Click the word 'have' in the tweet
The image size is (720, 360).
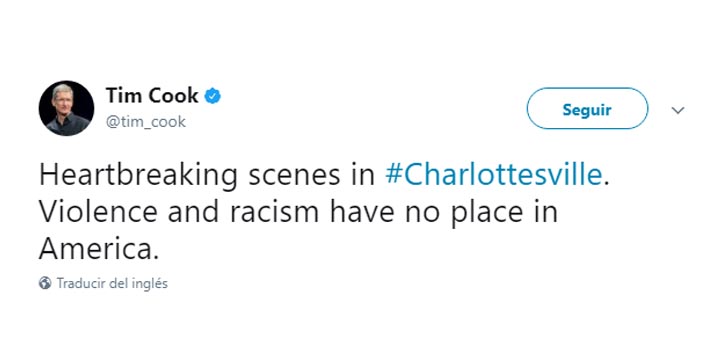[x=362, y=214]
